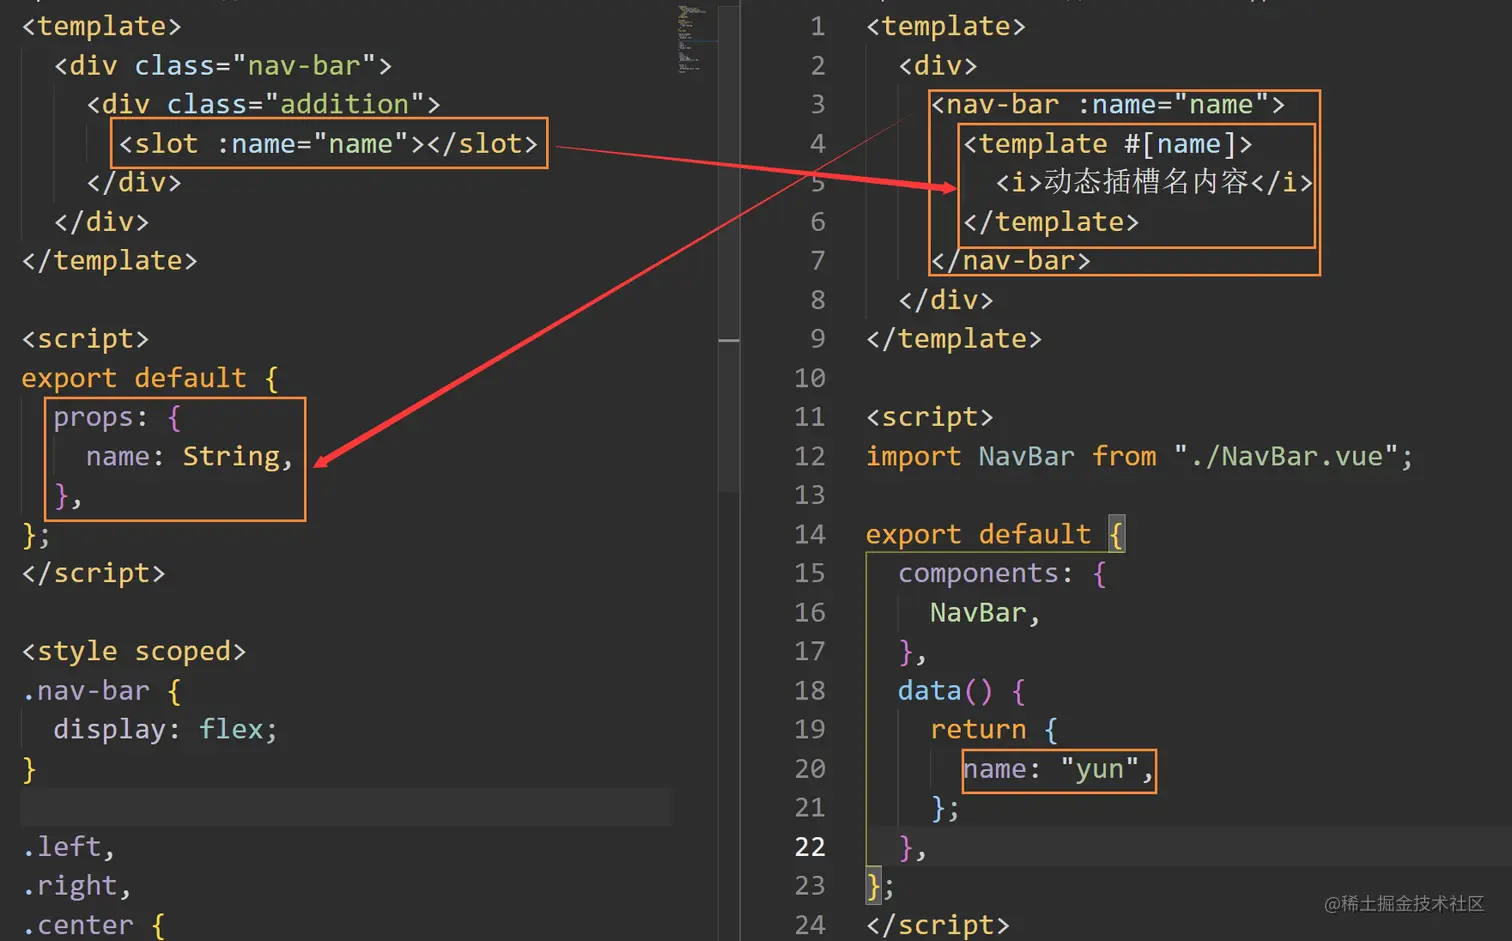The width and height of the screenshot is (1512, 941).
Task: Click the name: "yun", line
Action: point(1058,770)
